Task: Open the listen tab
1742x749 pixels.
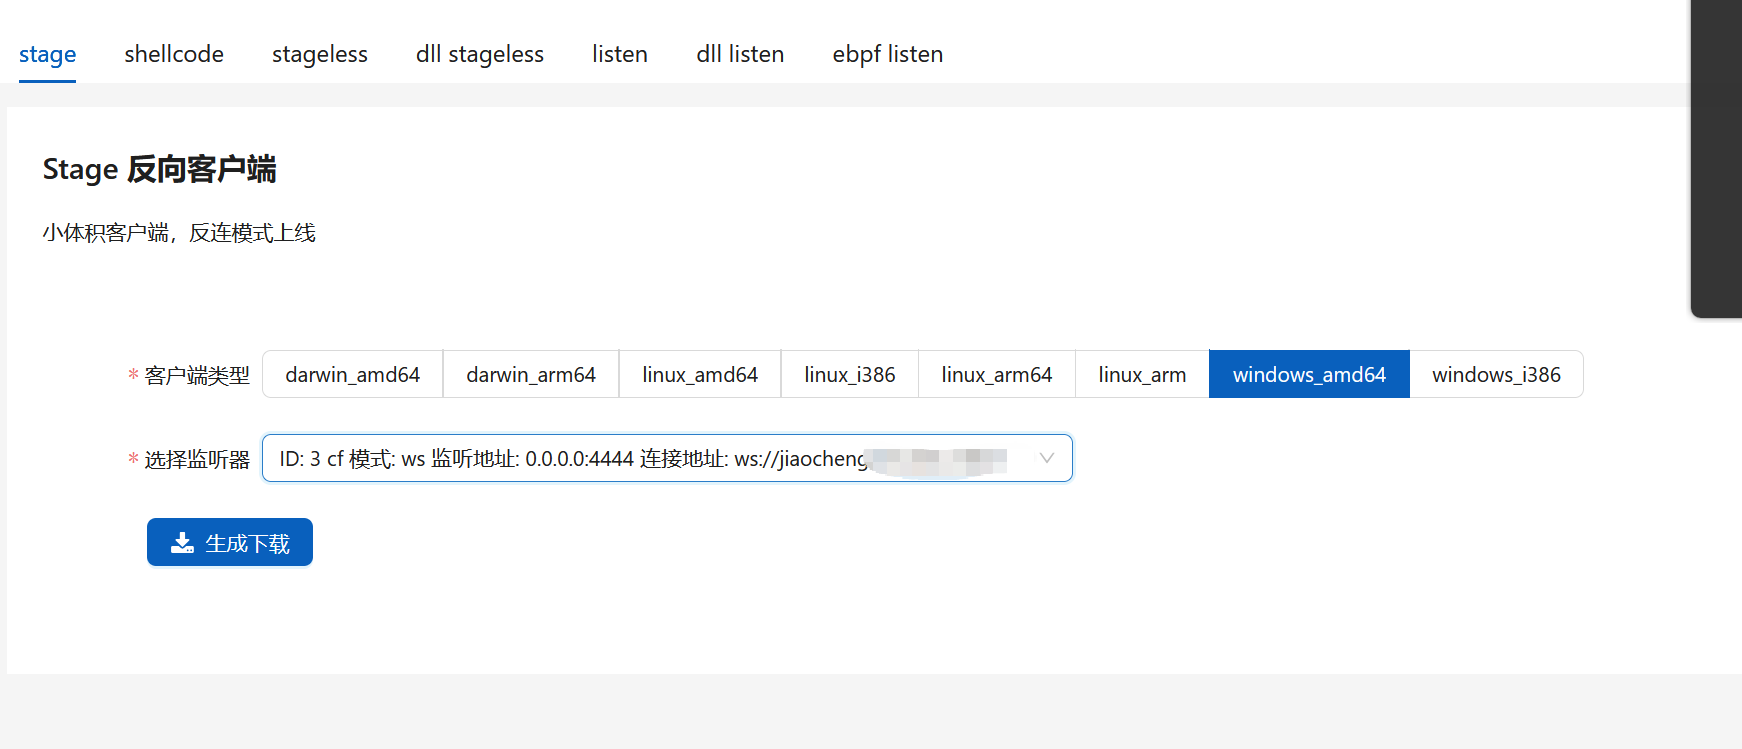Action: [x=619, y=54]
